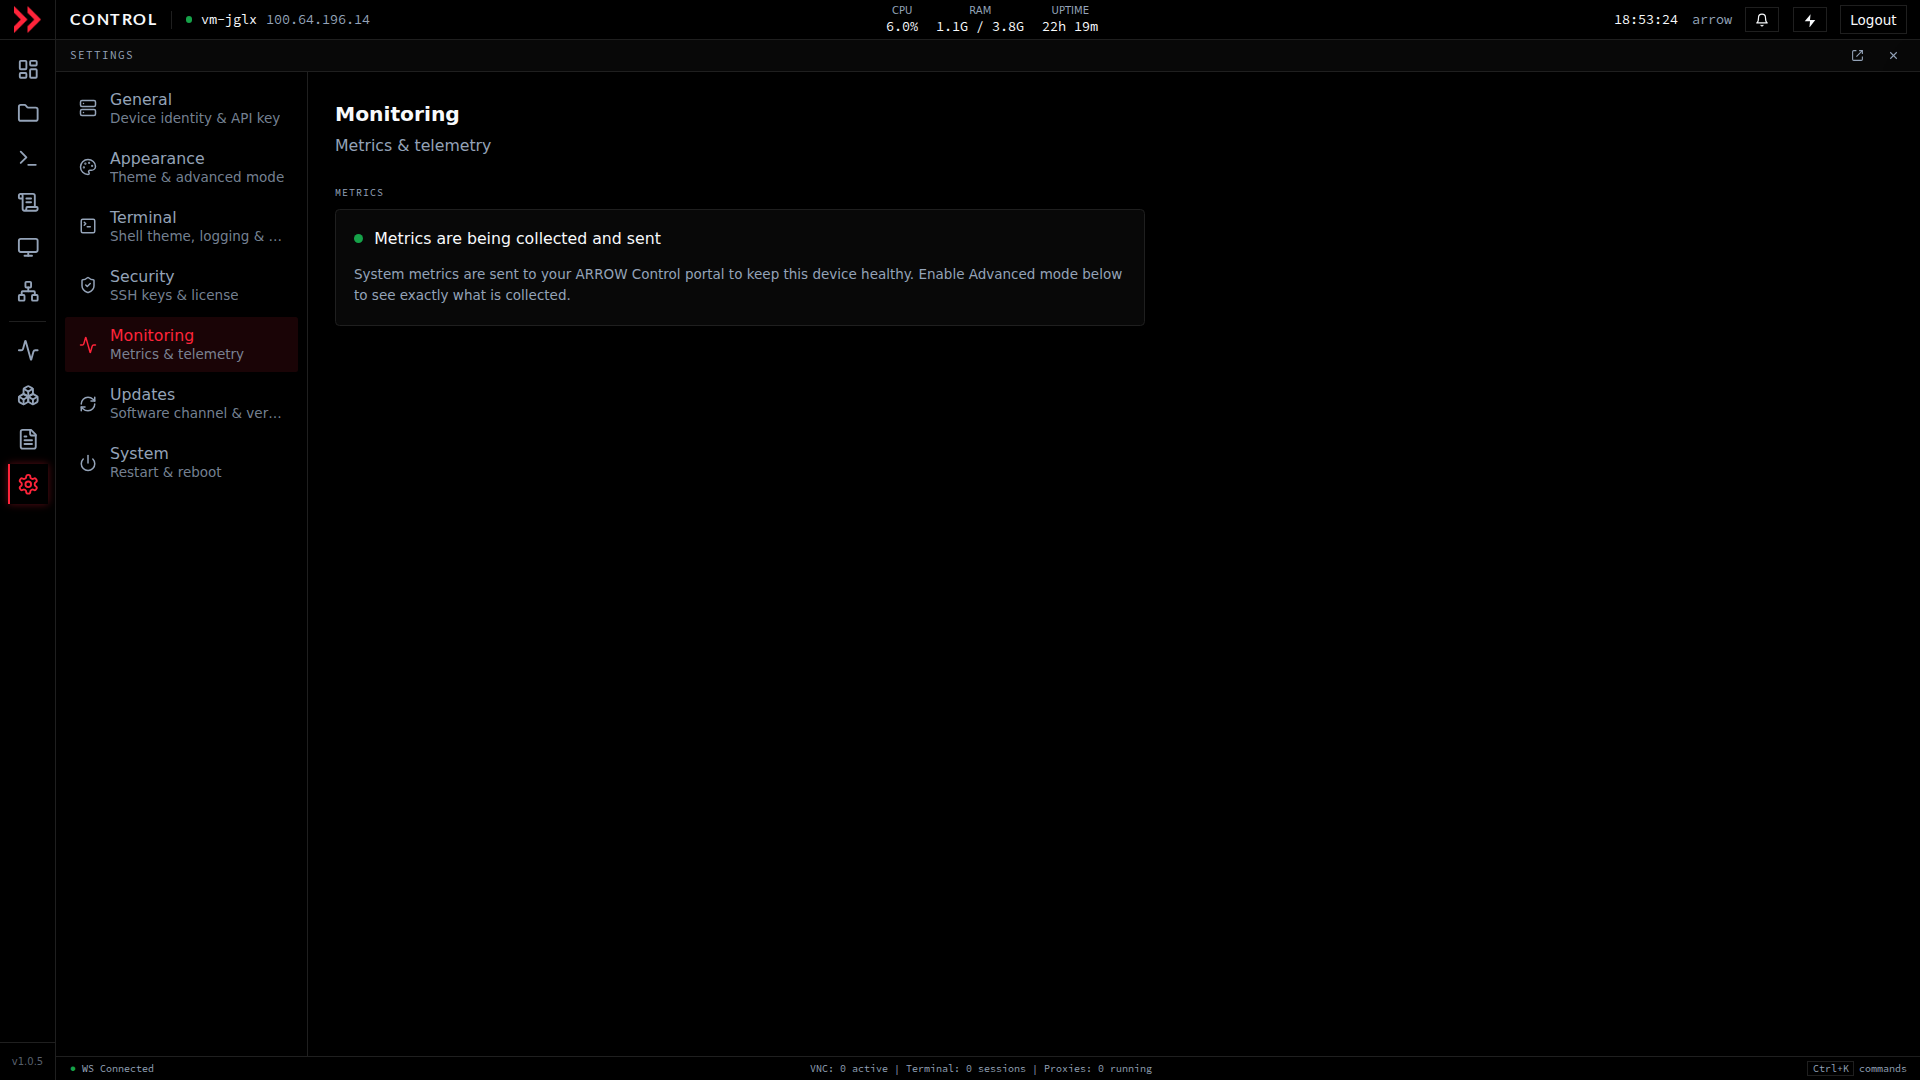
Task: Select Monitoring settings section
Action: (181, 344)
